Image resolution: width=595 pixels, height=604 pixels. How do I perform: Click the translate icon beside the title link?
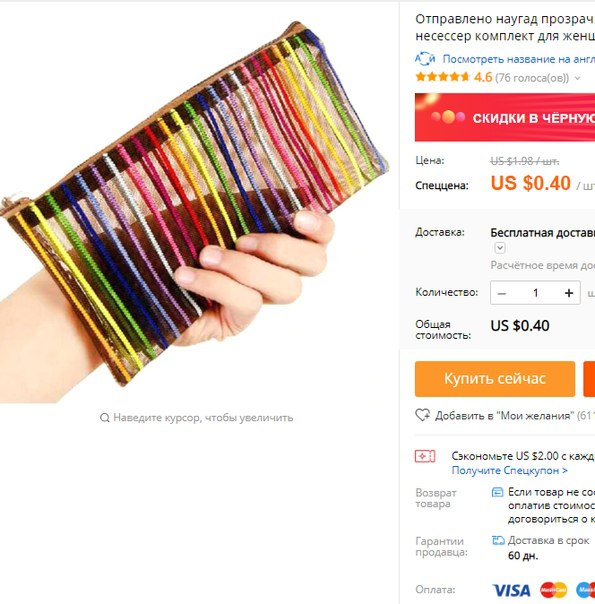point(425,59)
